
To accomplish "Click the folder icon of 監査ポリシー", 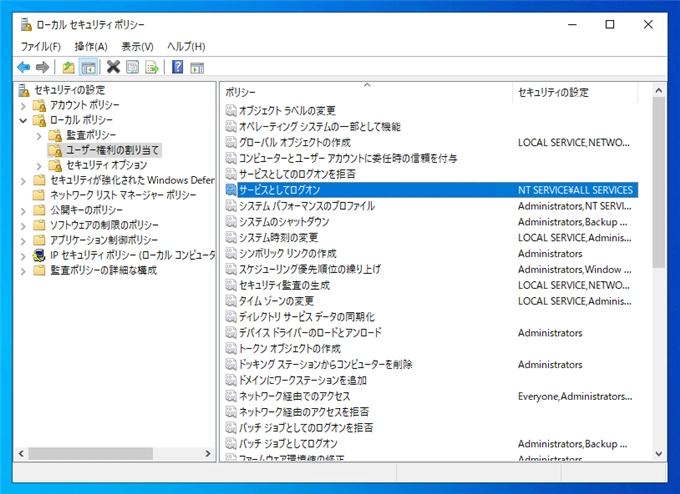I will point(55,135).
